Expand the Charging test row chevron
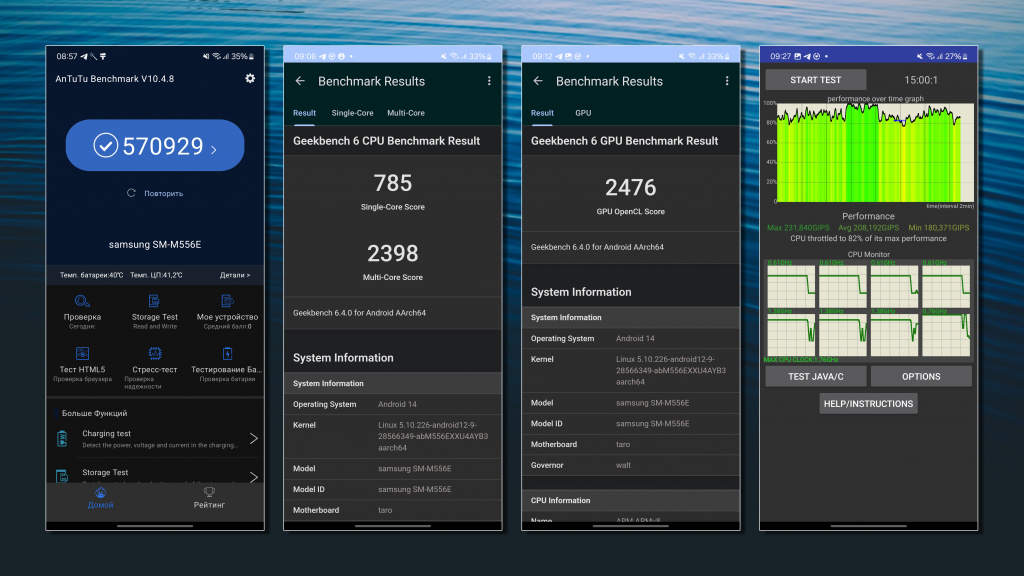Viewport: 1024px width, 576px height. 253,438
